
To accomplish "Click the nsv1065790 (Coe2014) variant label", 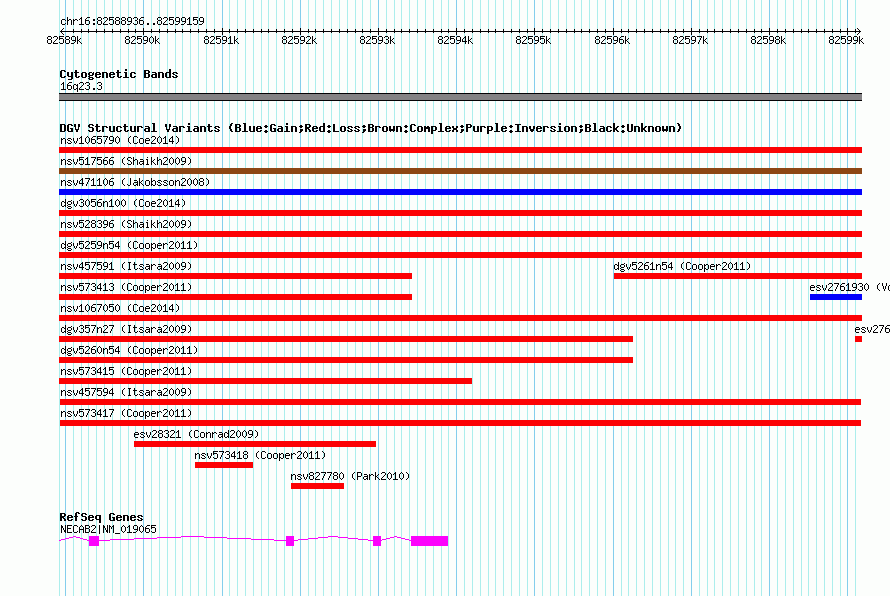I will click(120, 140).
